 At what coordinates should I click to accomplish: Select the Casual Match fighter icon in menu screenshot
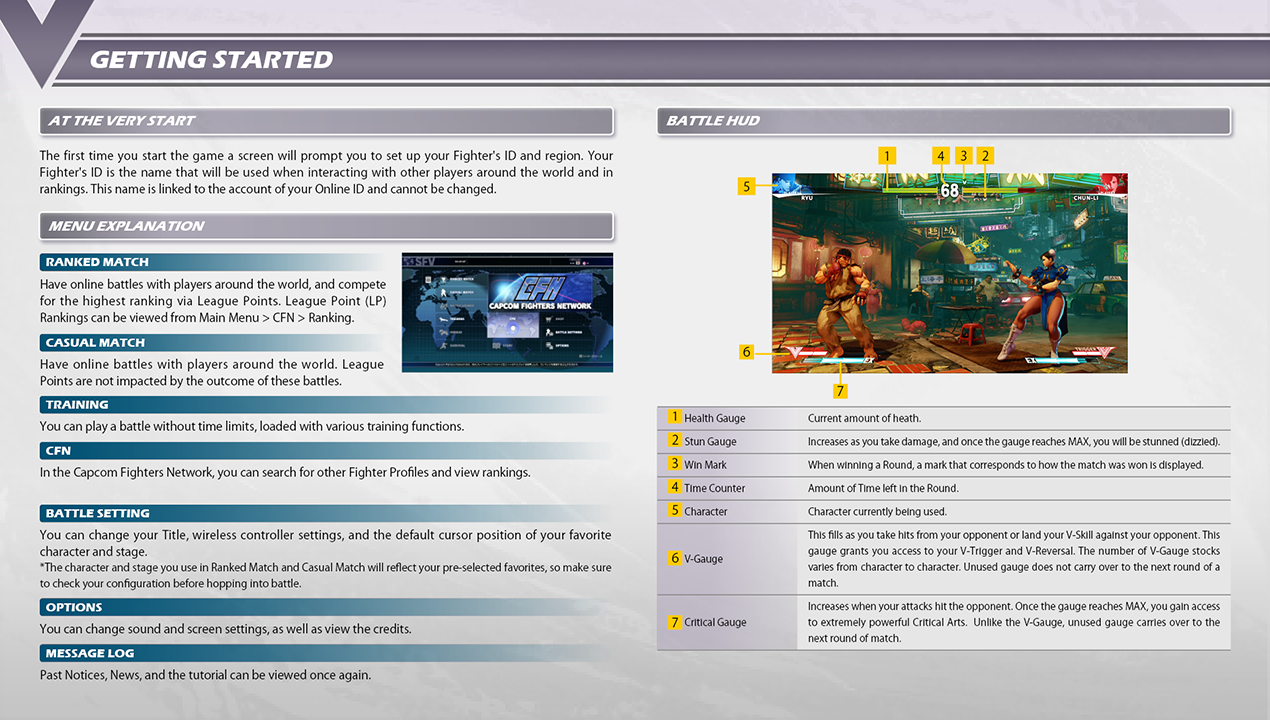pyautogui.click(x=443, y=293)
